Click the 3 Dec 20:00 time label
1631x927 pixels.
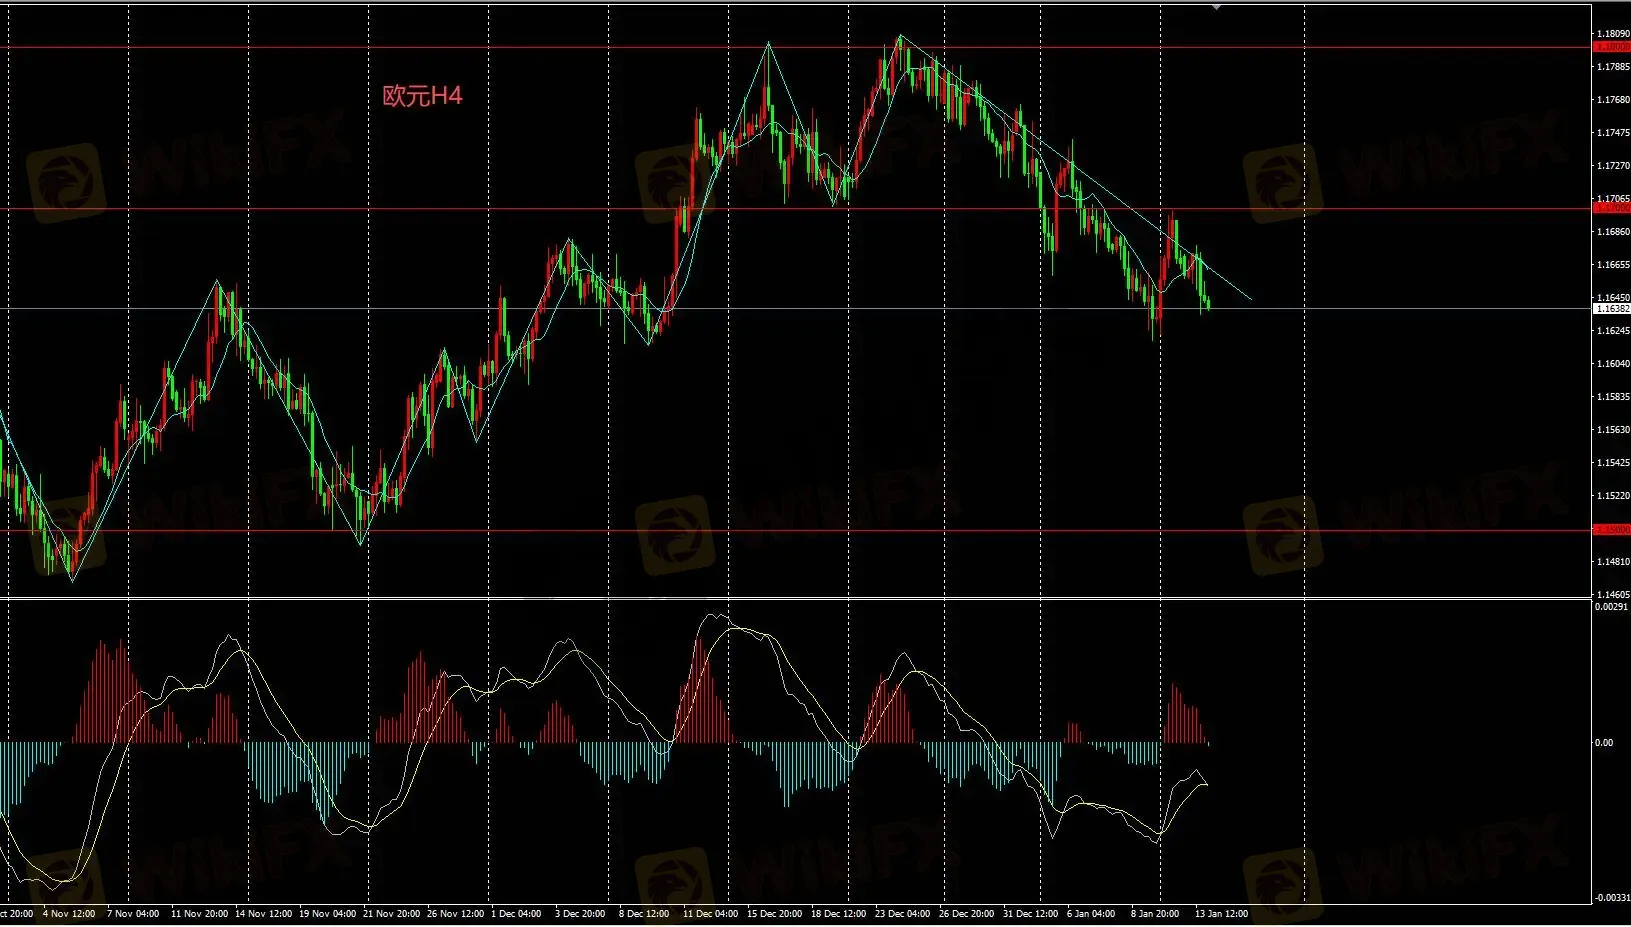tap(580, 914)
